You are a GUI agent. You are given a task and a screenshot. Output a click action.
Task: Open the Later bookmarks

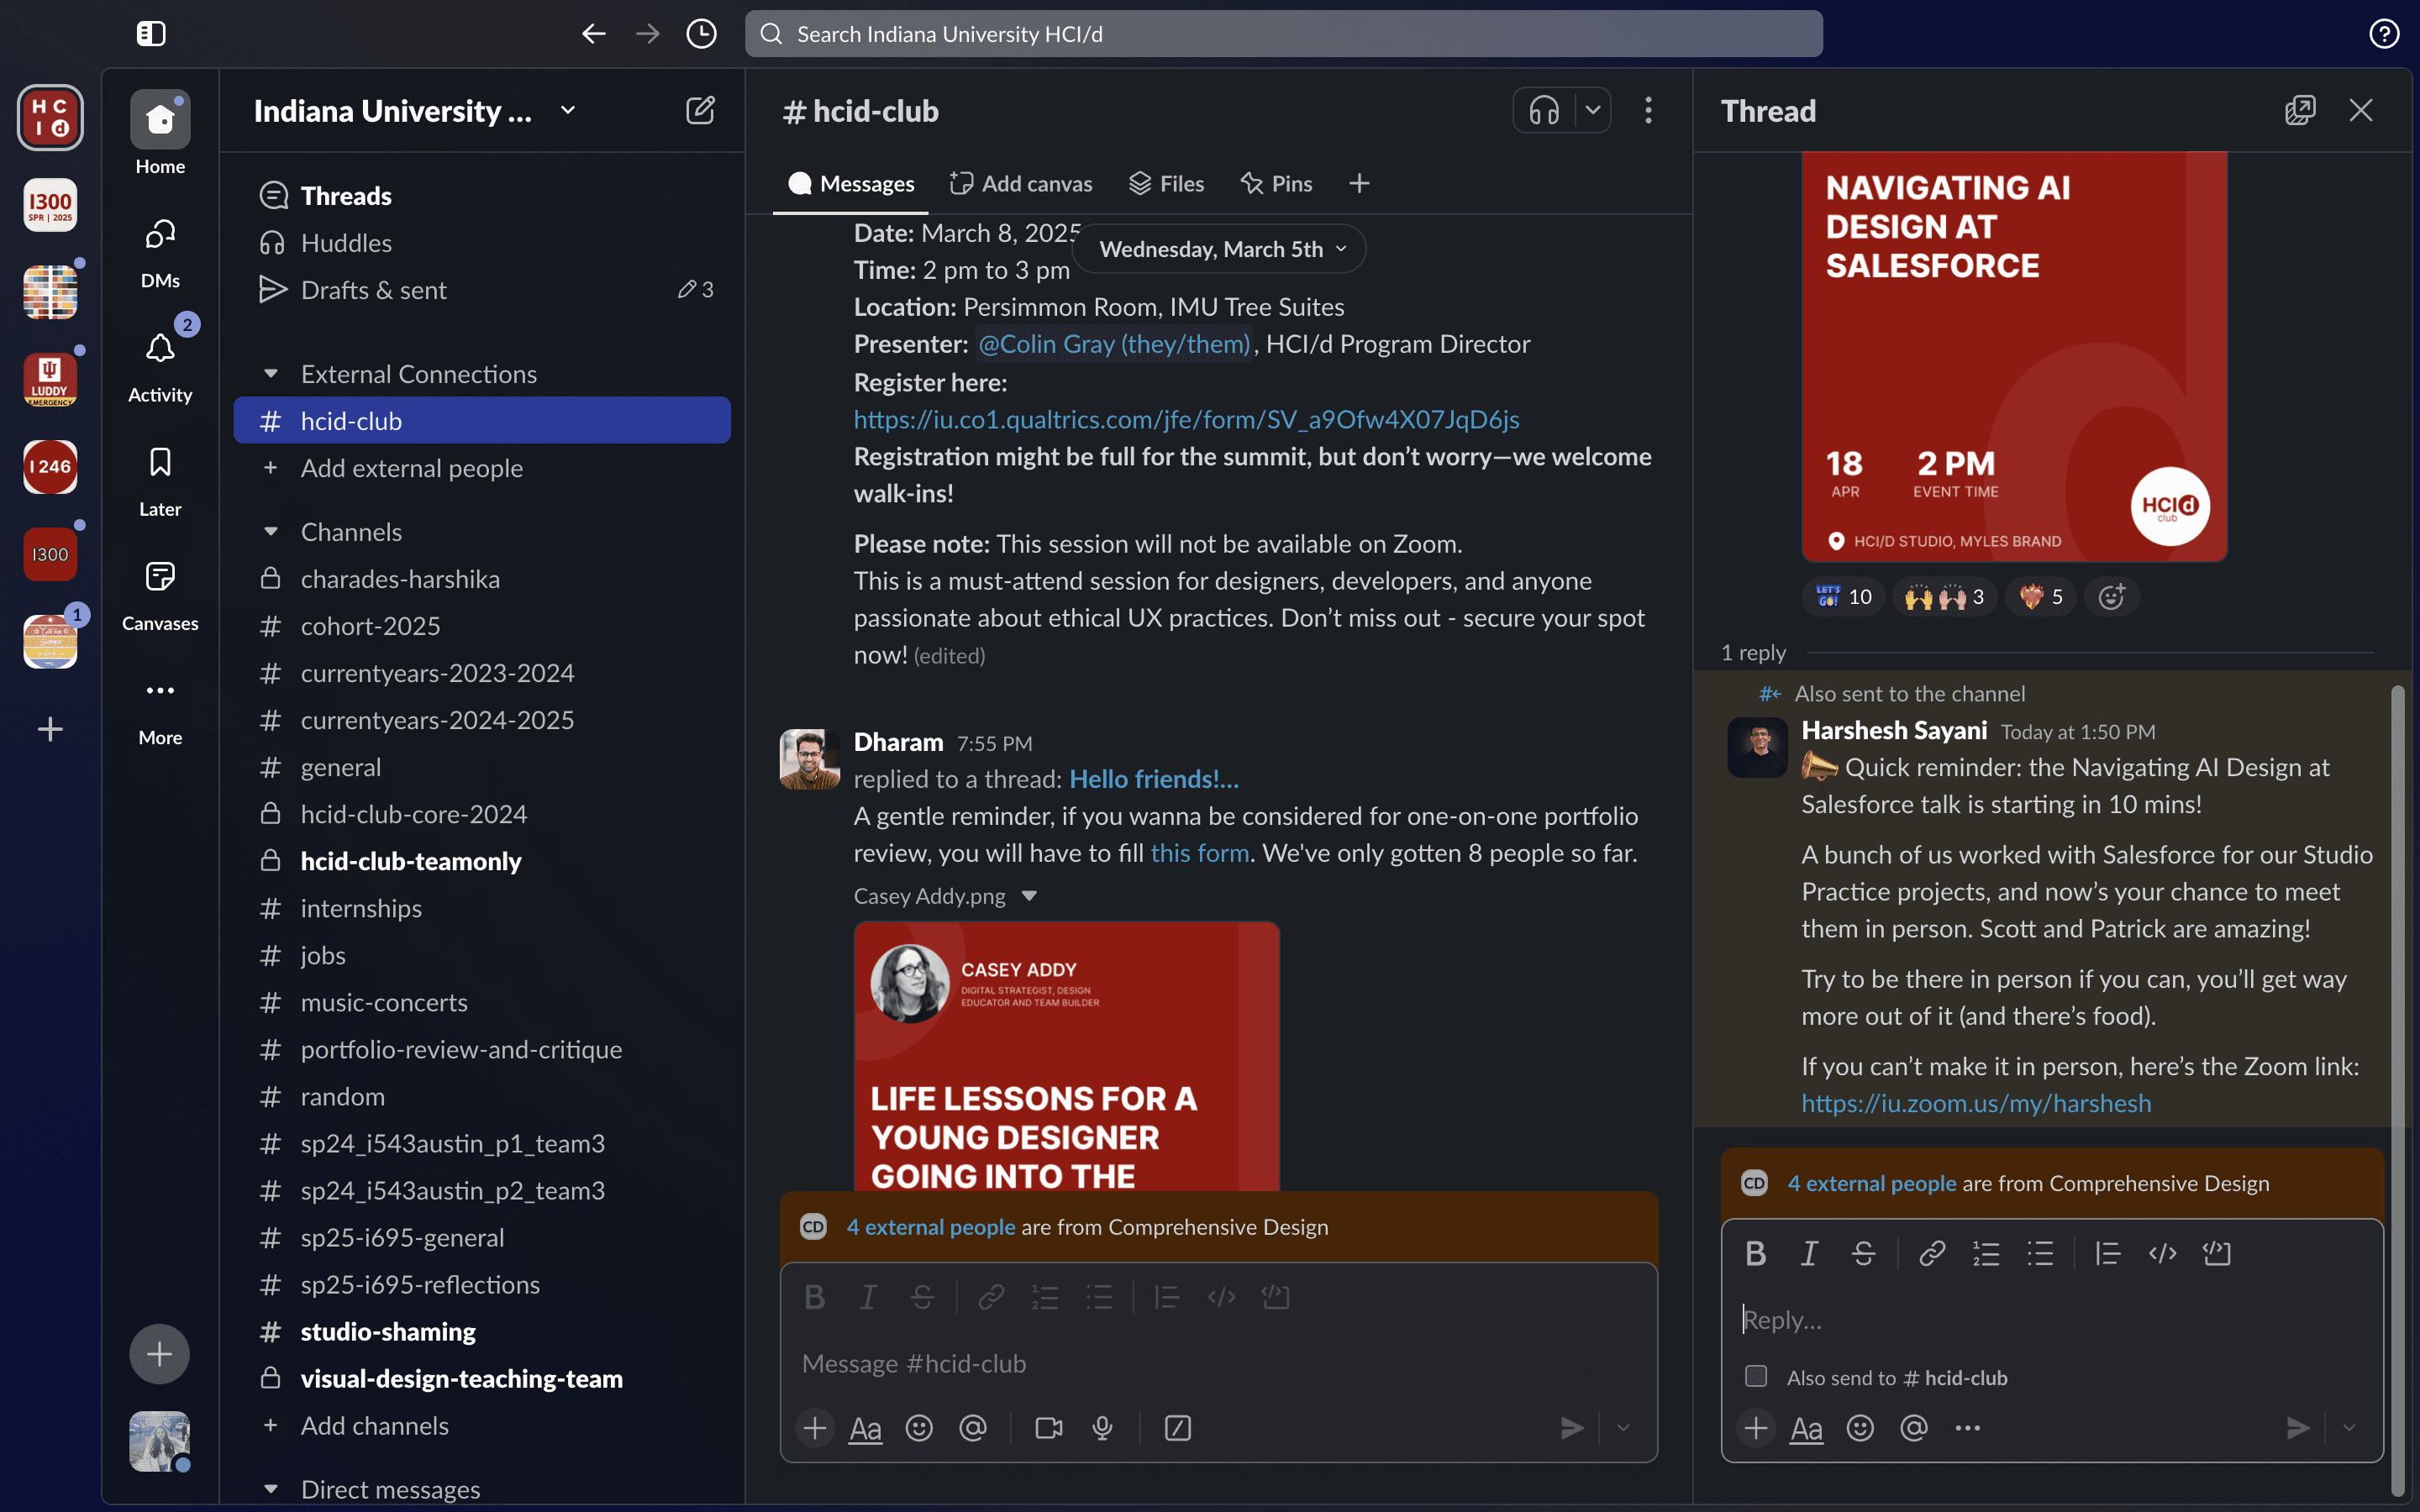pos(160,481)
